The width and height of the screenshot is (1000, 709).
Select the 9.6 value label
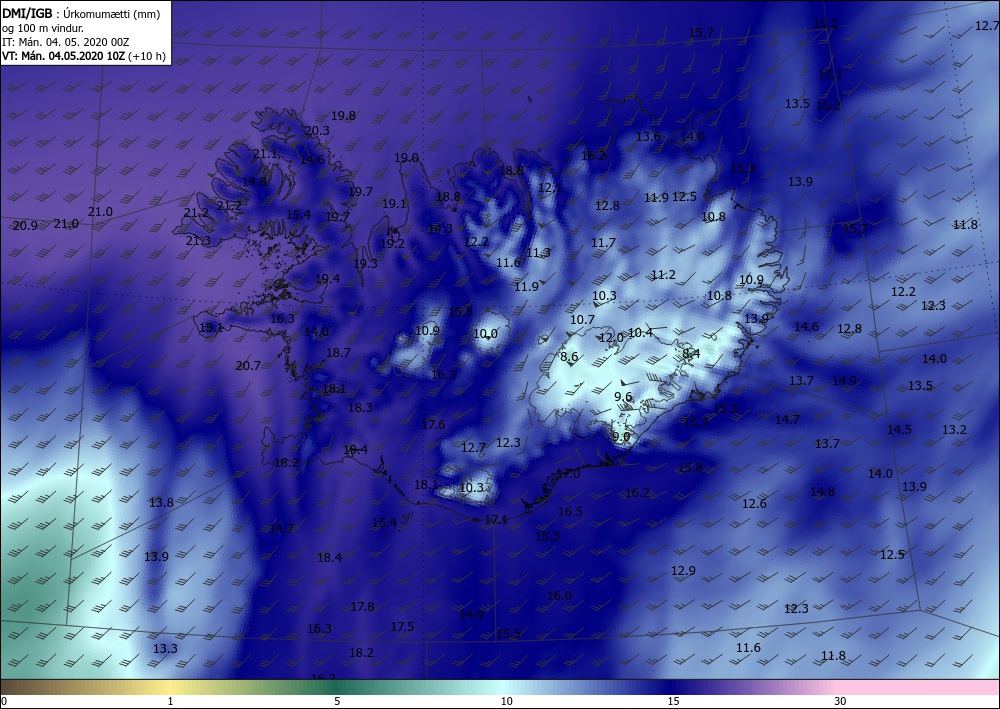(623, 397)
